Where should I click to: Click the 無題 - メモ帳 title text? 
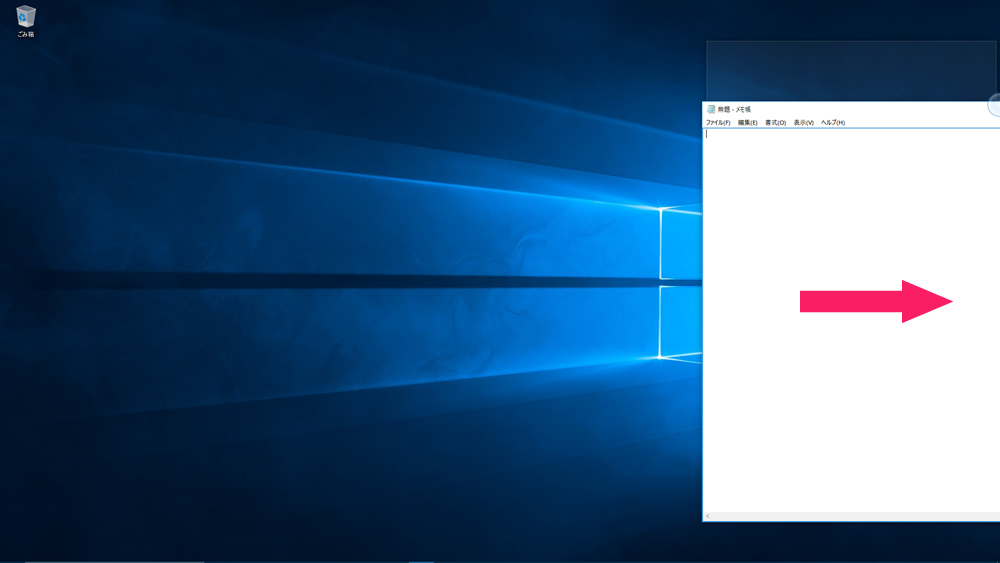pos(734,110)
